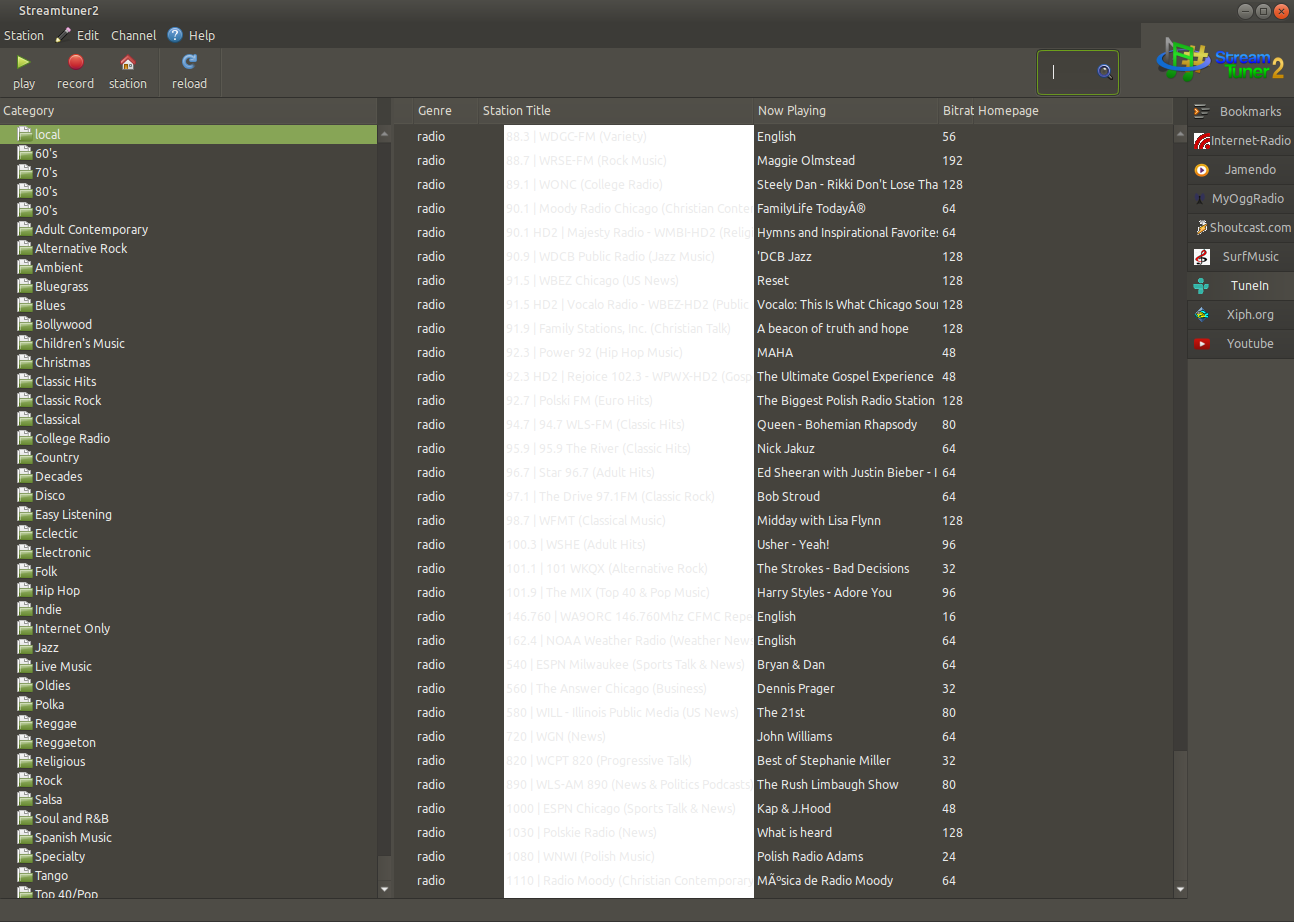
Task: Click the search magnifier icon
Action: pyautogui.click(x=1104, y=72)
